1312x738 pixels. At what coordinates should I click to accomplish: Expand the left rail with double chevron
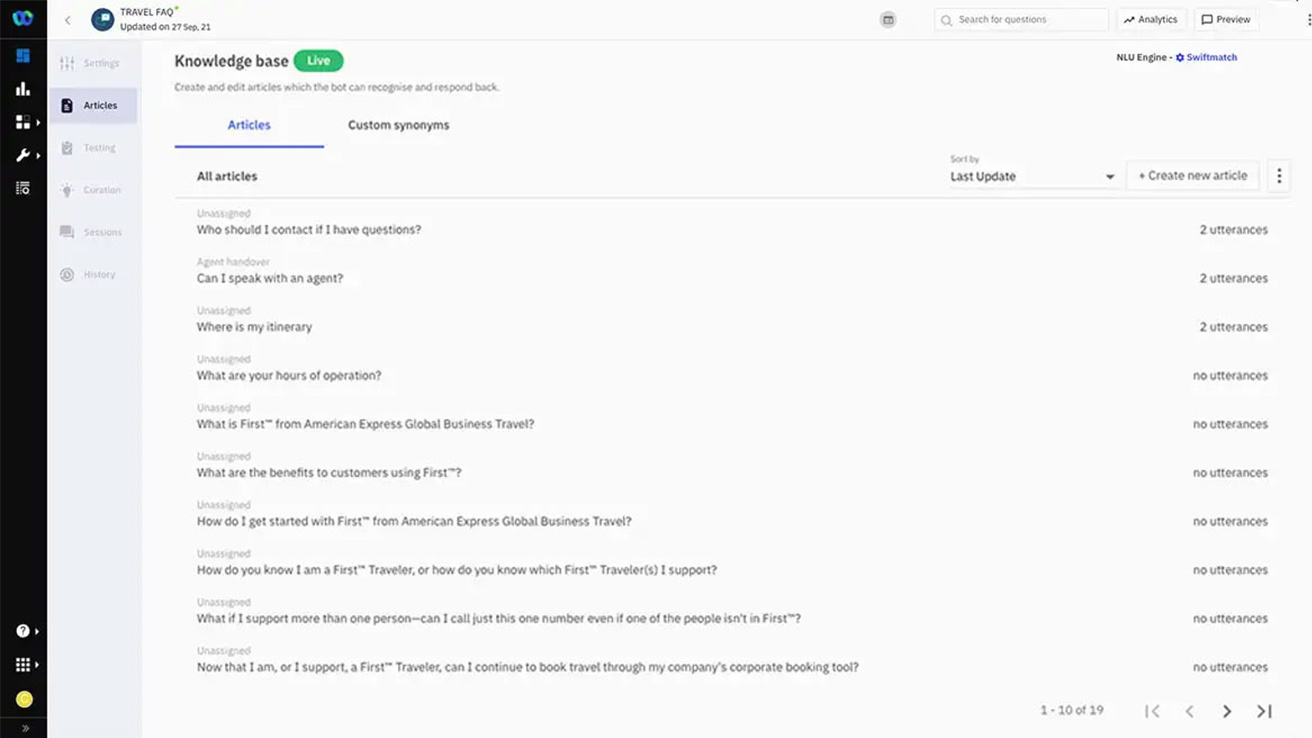(24, 728)
